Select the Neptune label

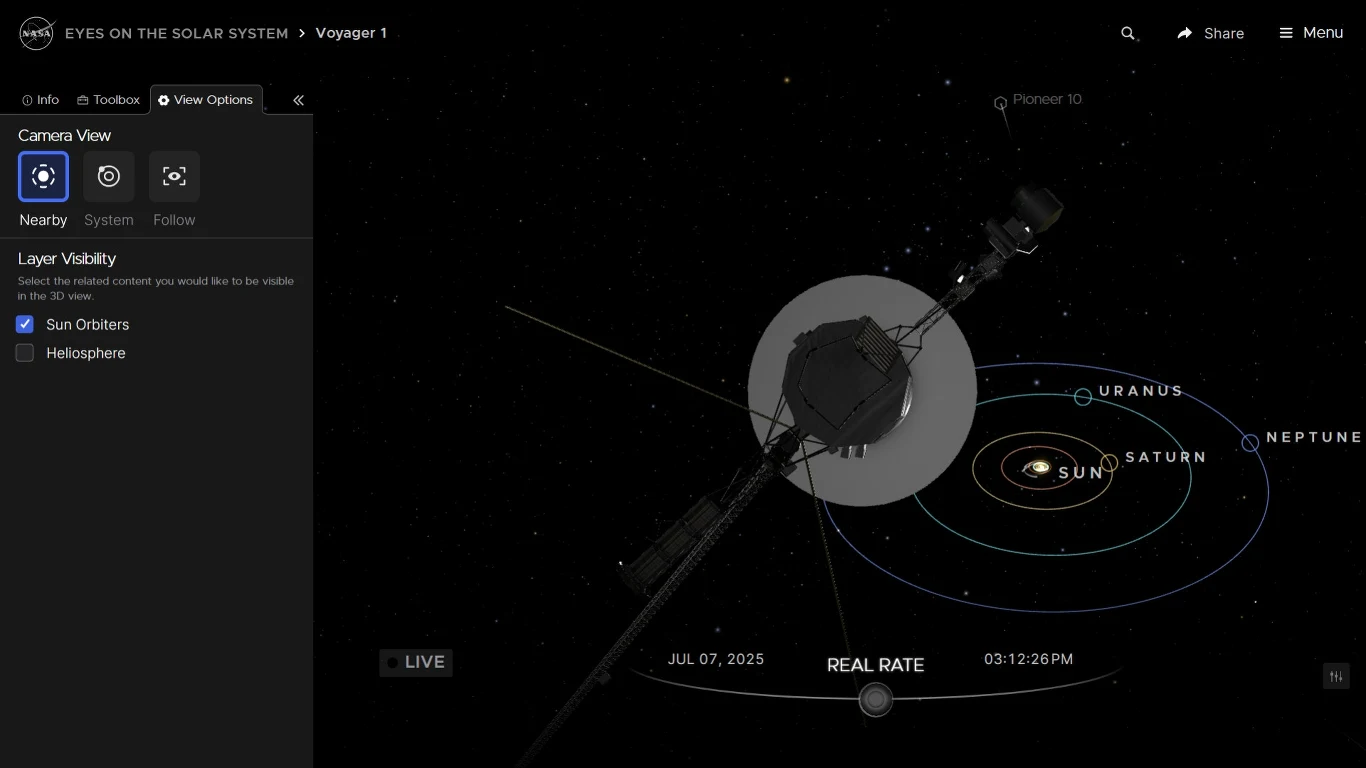1314,437
